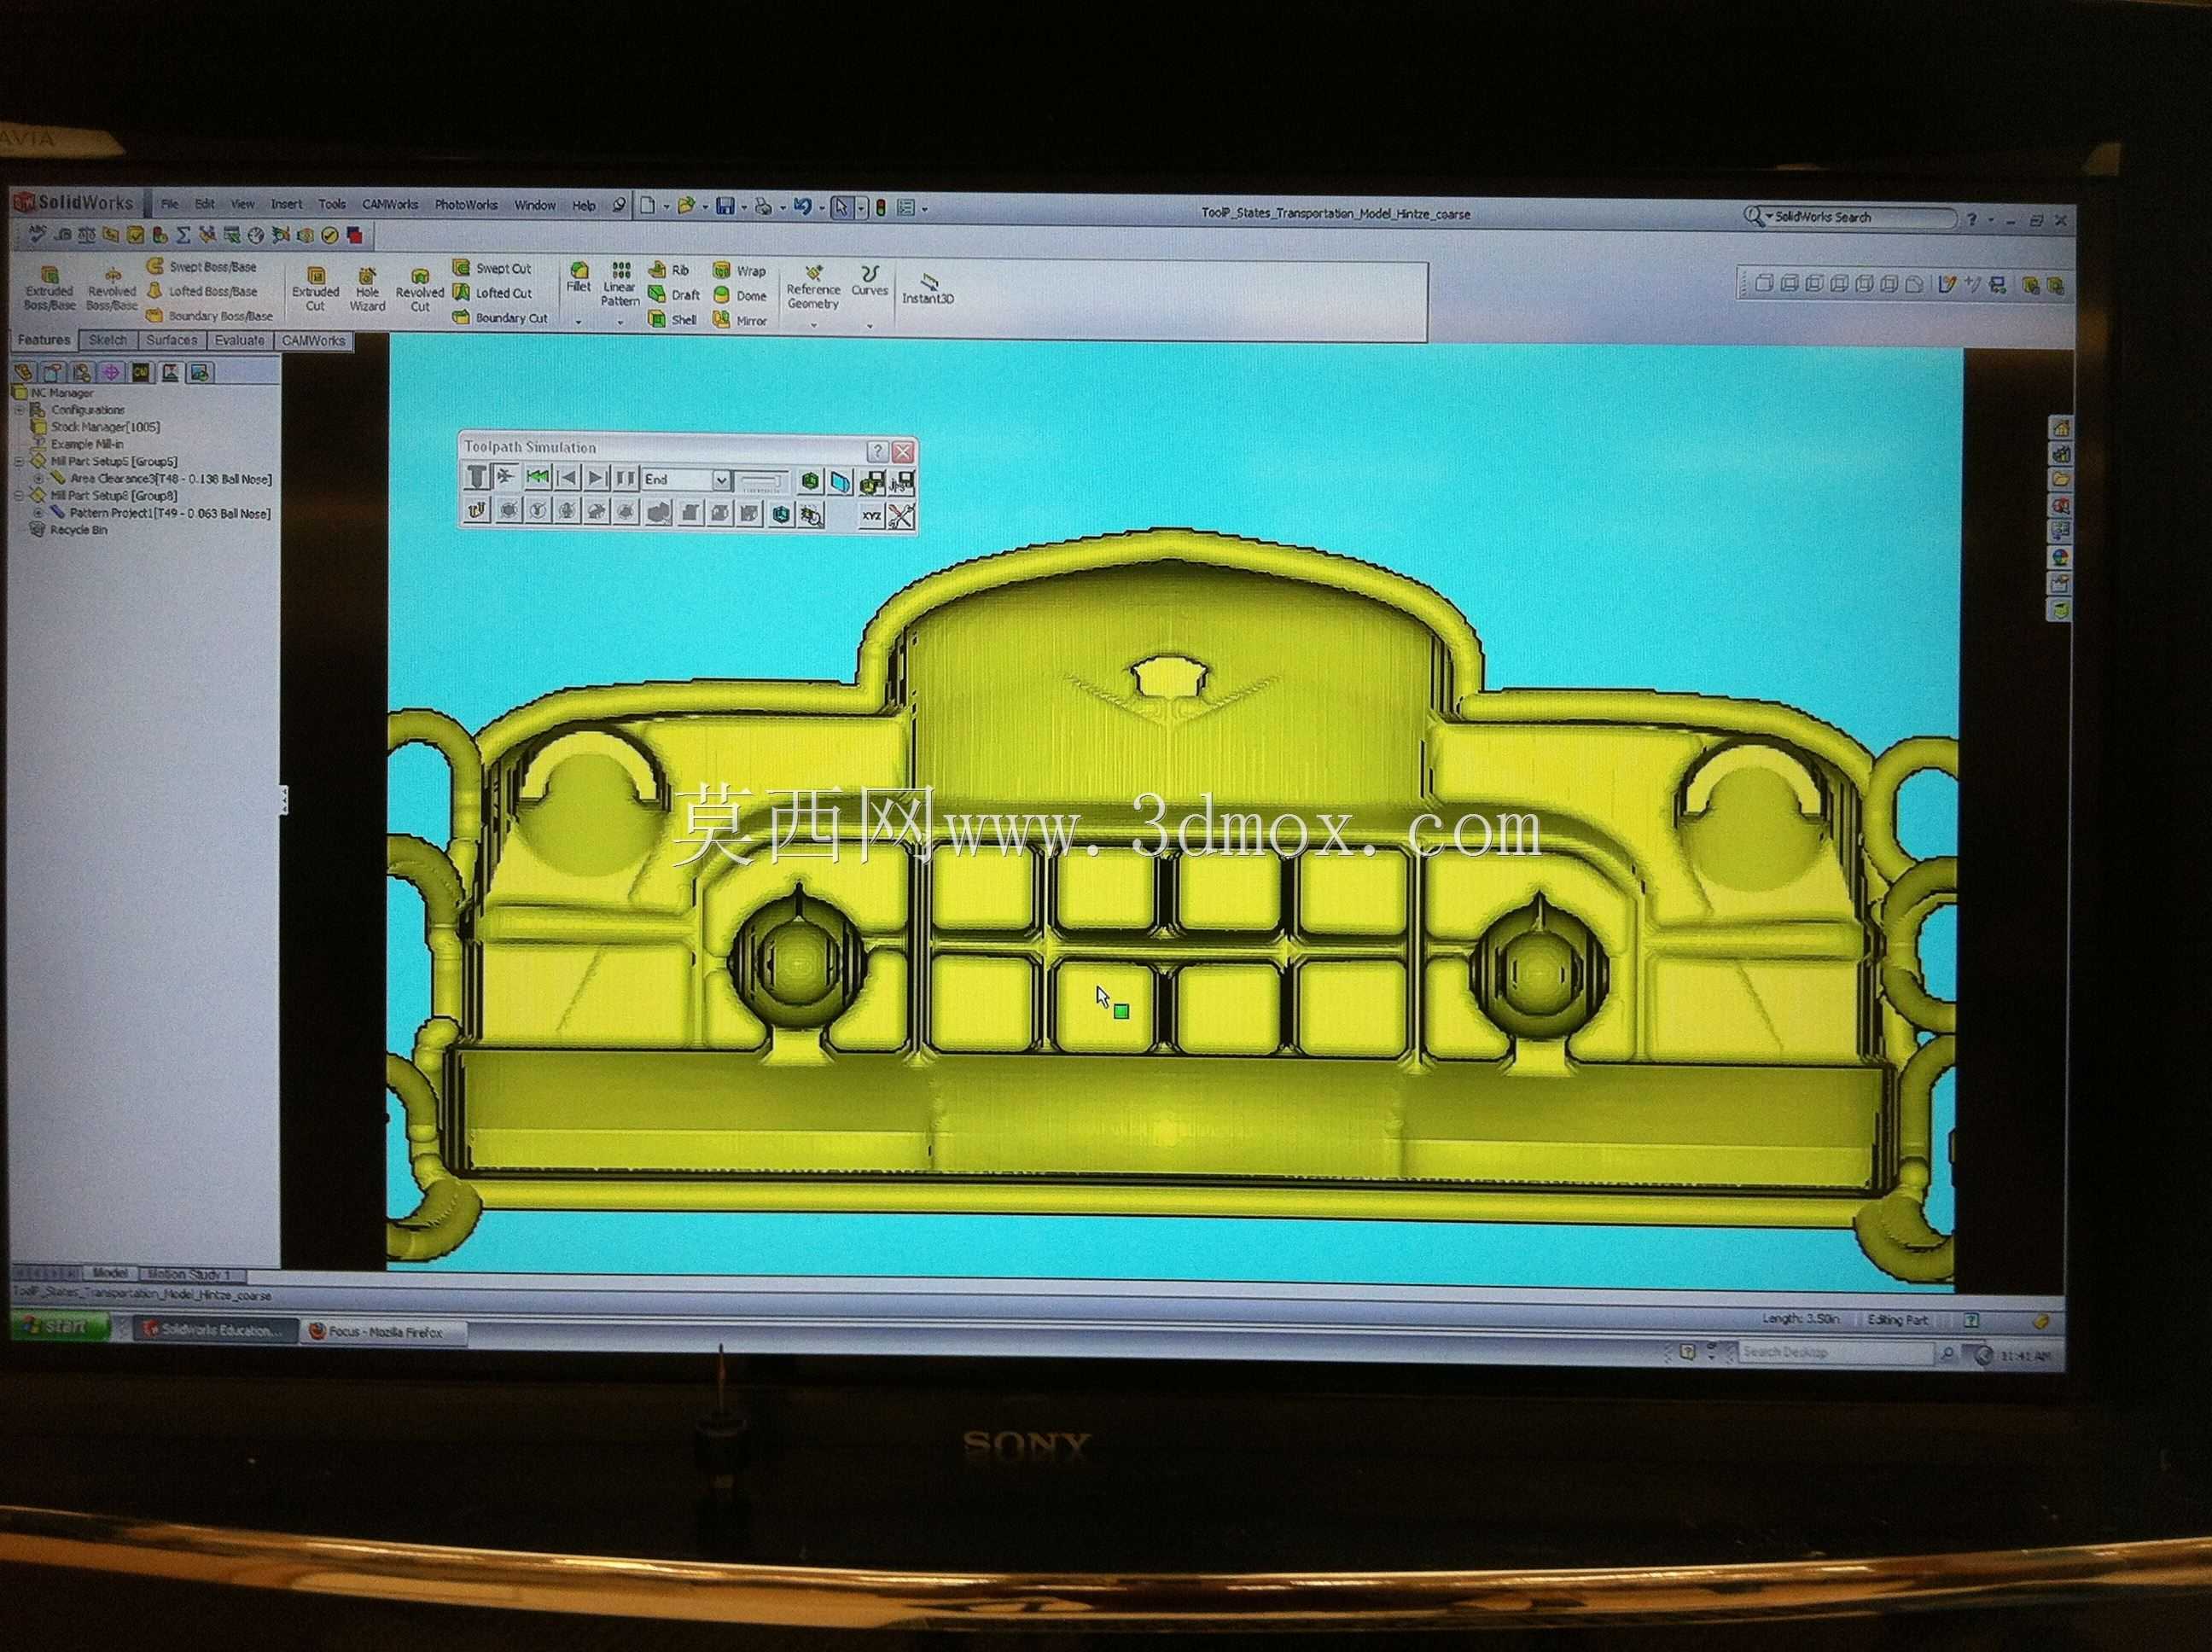Click the Boundary Boss/Base tool
The image size is (2212, 1652).
209,316
